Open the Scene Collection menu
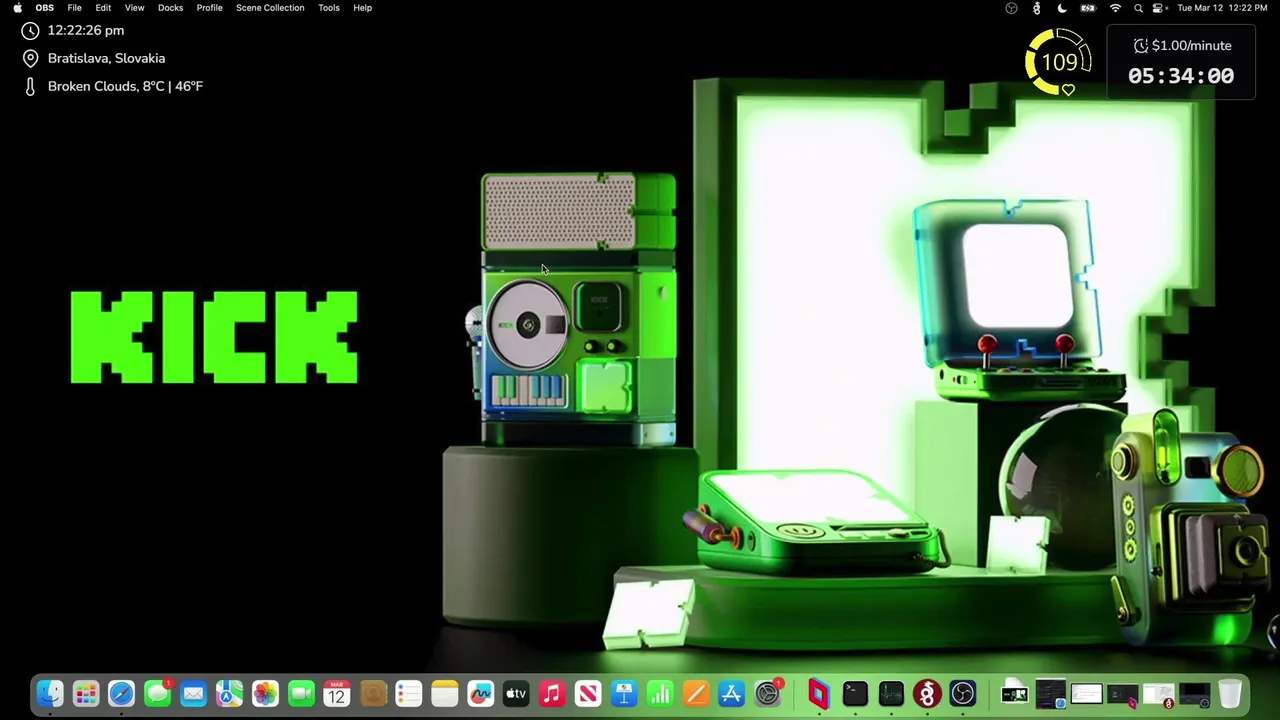Image resolution: width=1280 pixels, height=720 pixels. pos(270,8)
